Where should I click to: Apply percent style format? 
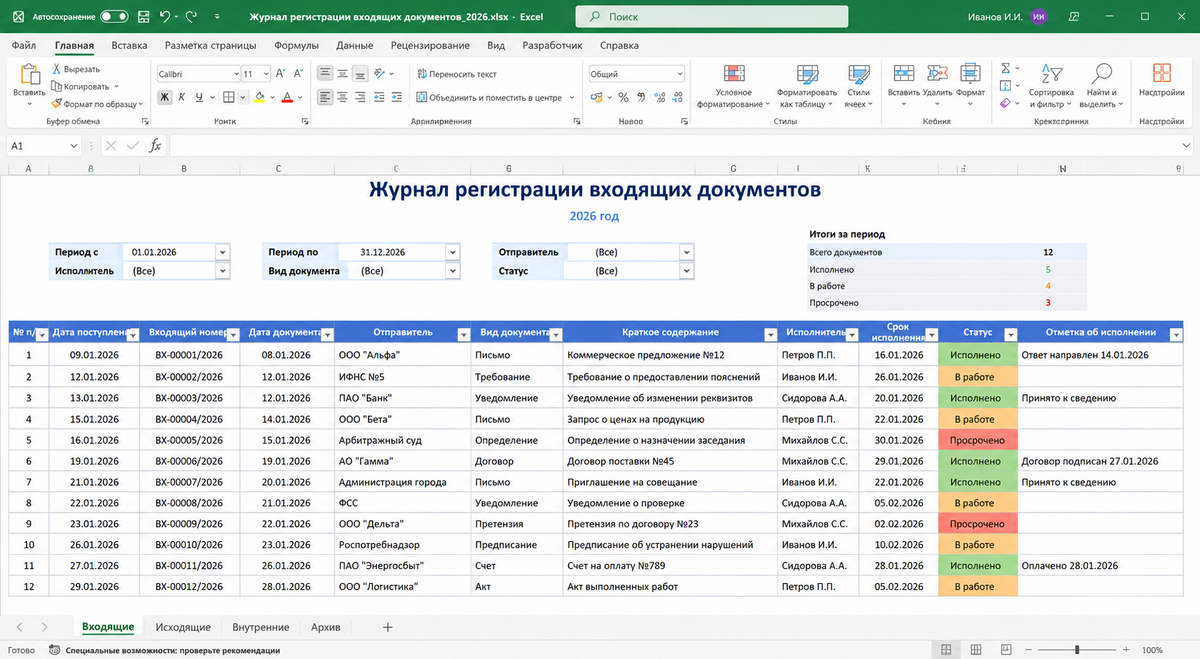tap(623, 97)
